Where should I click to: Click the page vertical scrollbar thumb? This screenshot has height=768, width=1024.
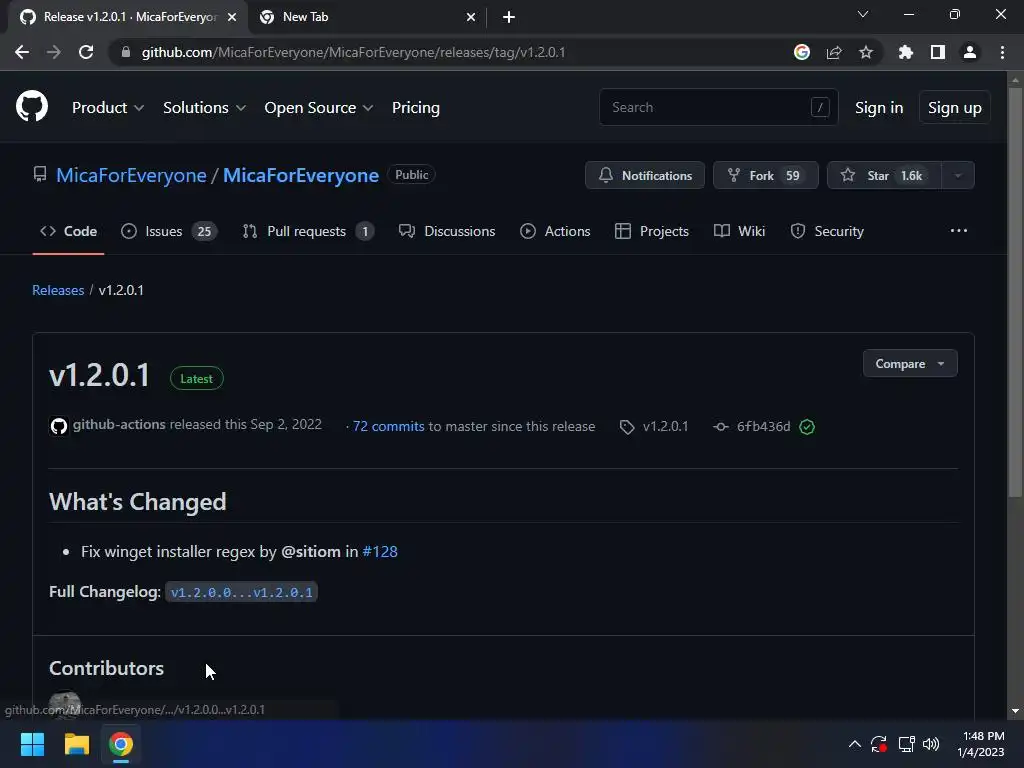tap(1015, 292)
